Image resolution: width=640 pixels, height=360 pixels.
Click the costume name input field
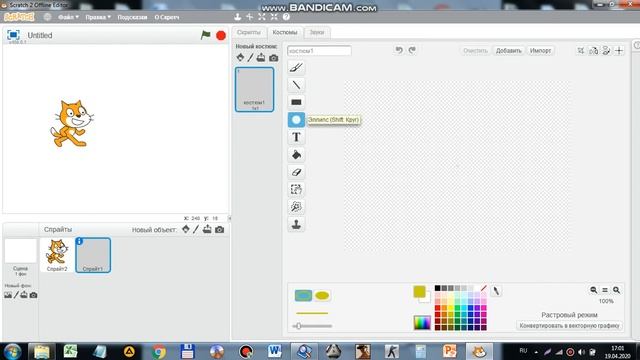pyautogui.click(x=319, y=51)
